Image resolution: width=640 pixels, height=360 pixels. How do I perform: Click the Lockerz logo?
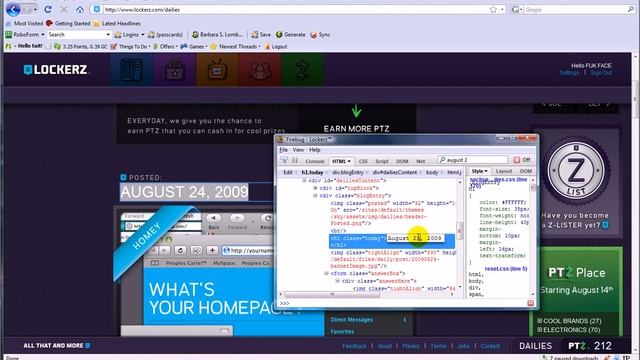click(x=56, y=70)
